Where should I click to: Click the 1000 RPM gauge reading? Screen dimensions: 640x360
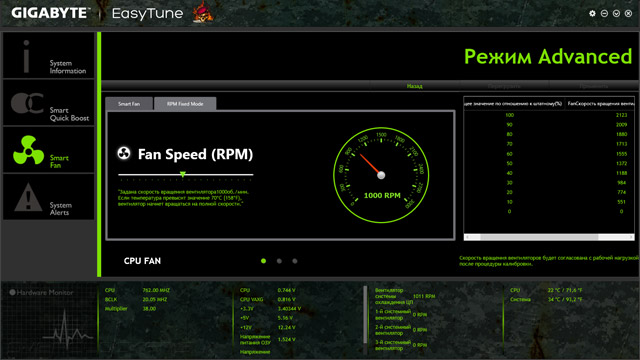tap(382, 196)
